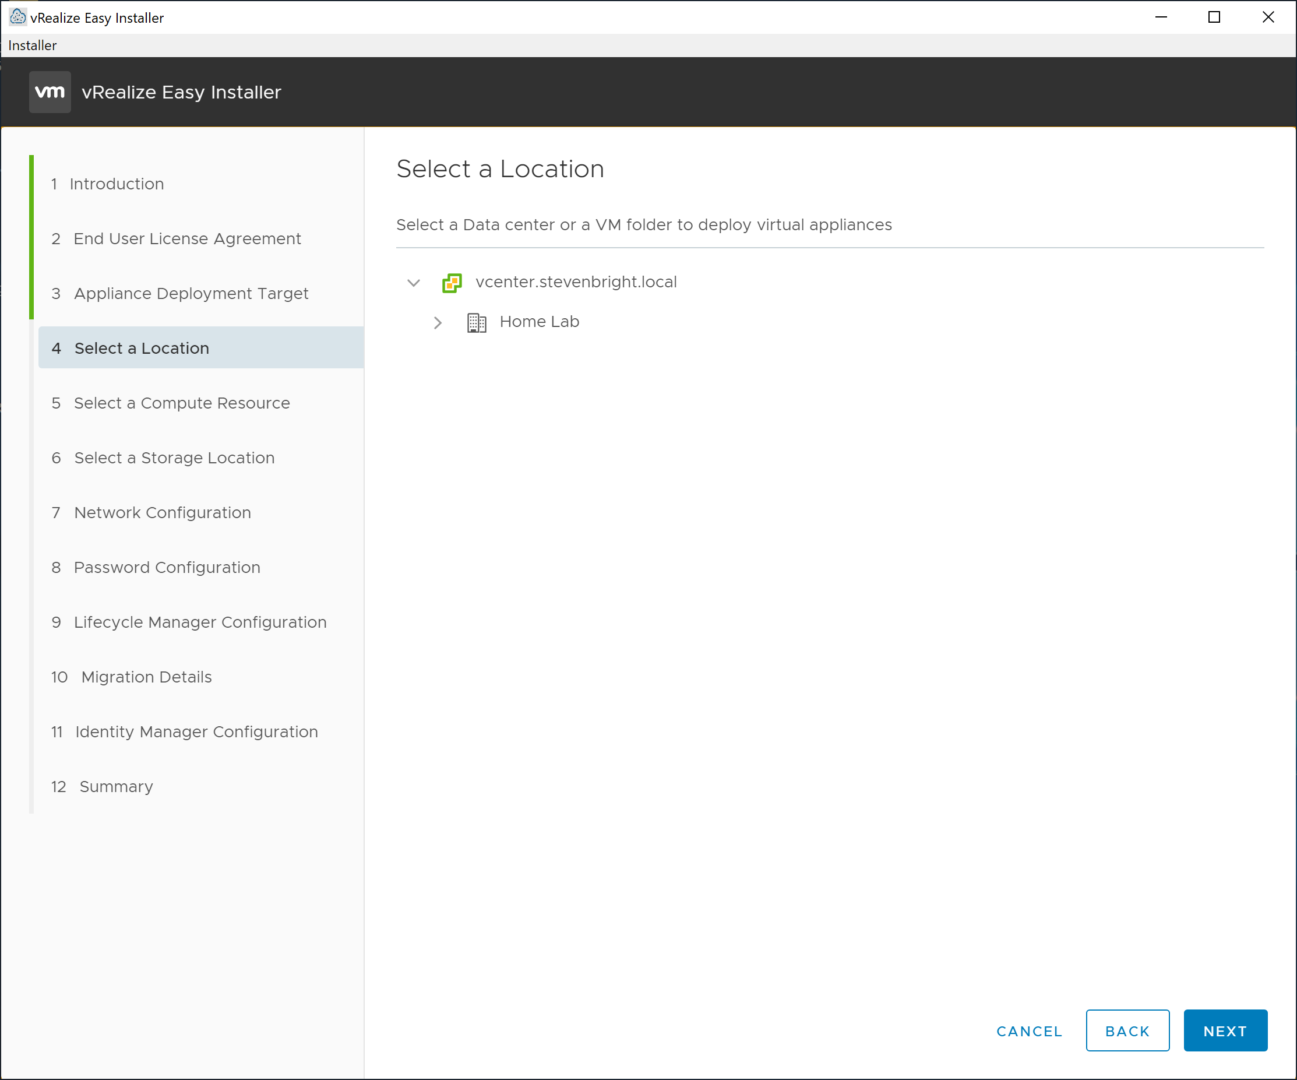Open the Password Configuration step
Image resolution: width=1297 pixels, height=1080 pixels.
[167, 568]
